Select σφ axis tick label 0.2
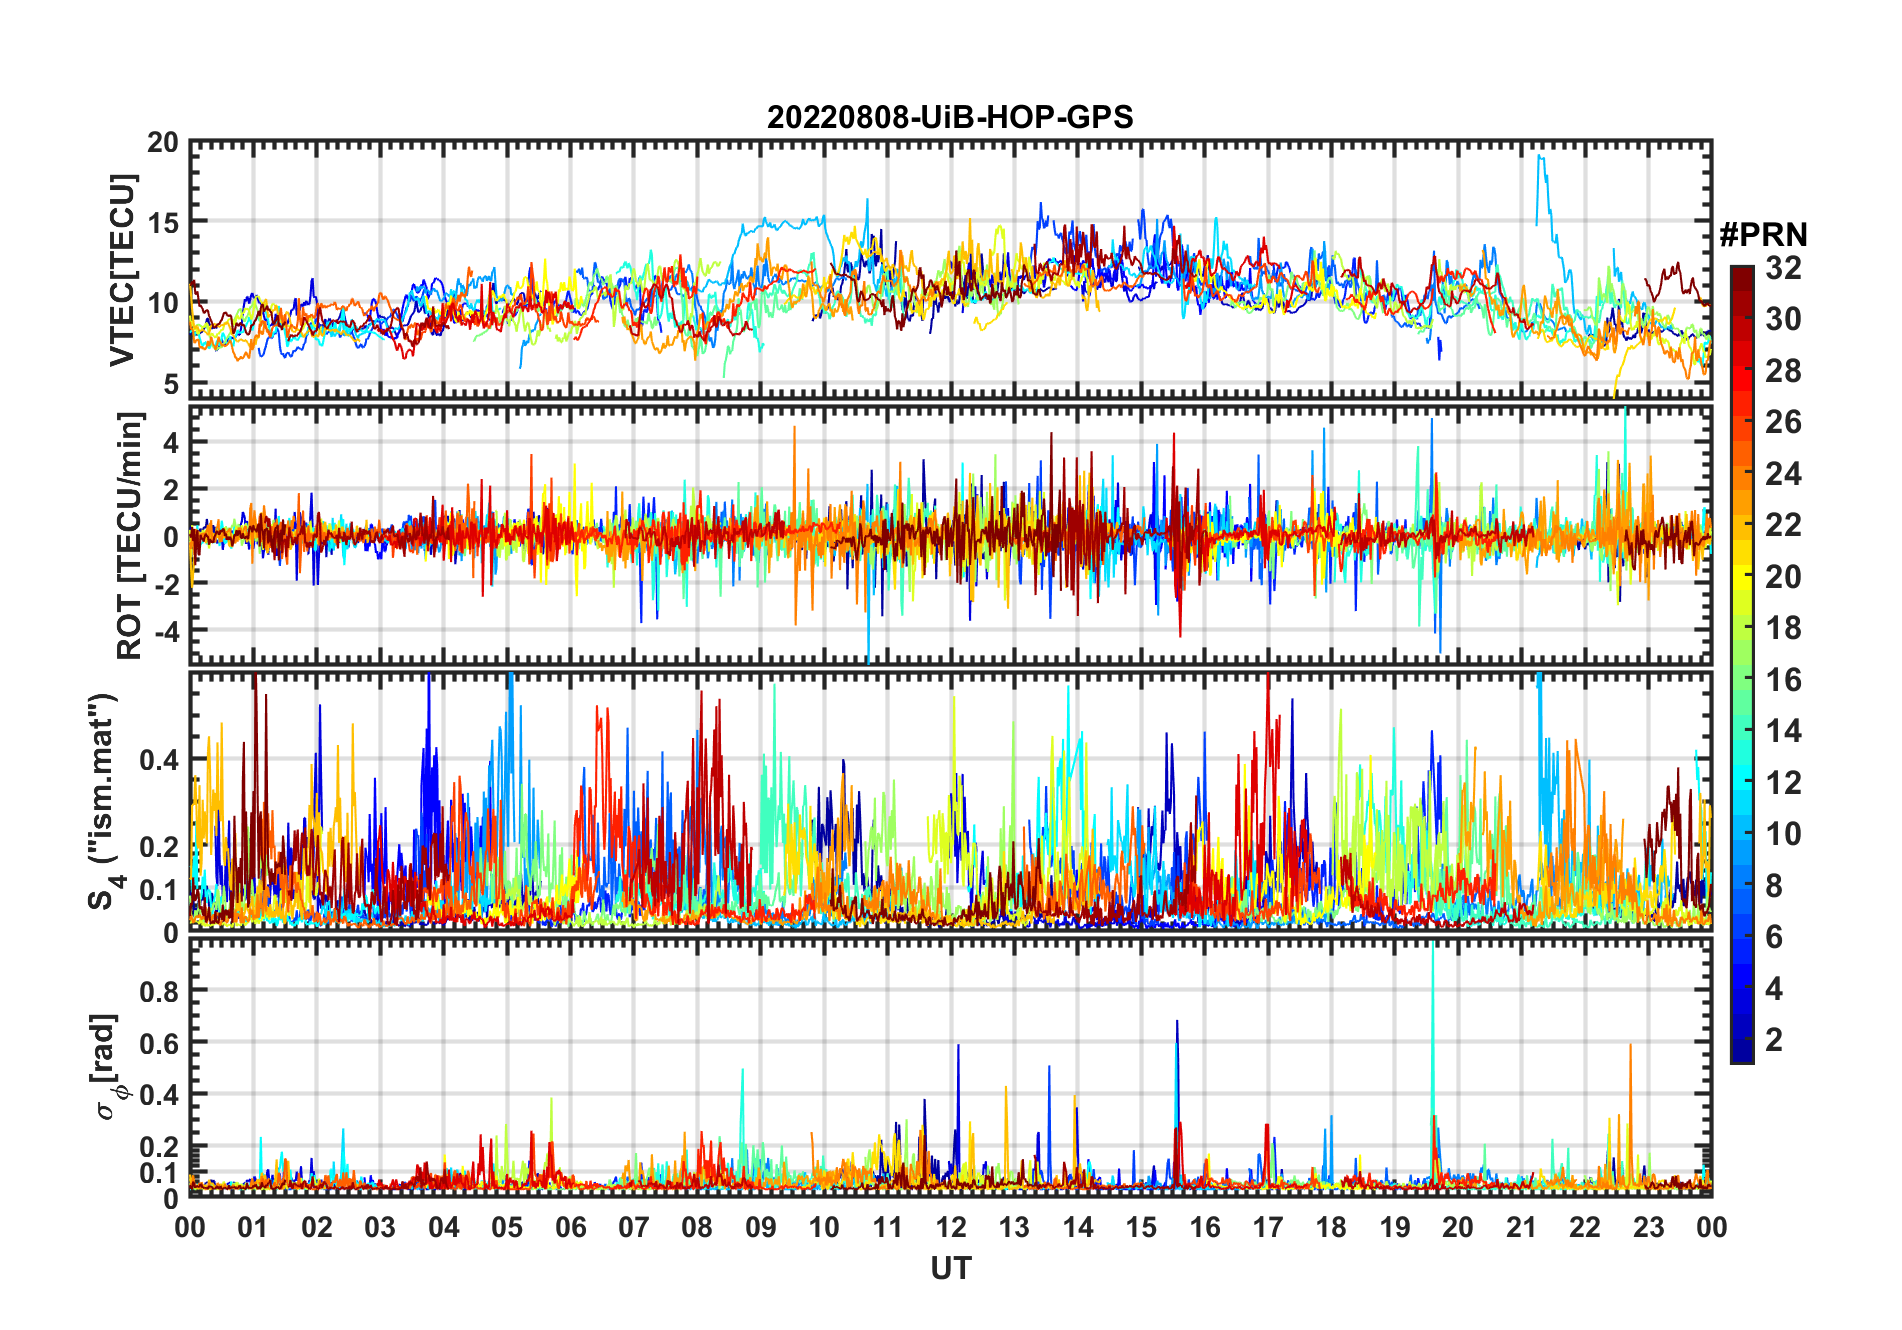The height and width of the screenshot is (1330, 1902). (159, 1147)
